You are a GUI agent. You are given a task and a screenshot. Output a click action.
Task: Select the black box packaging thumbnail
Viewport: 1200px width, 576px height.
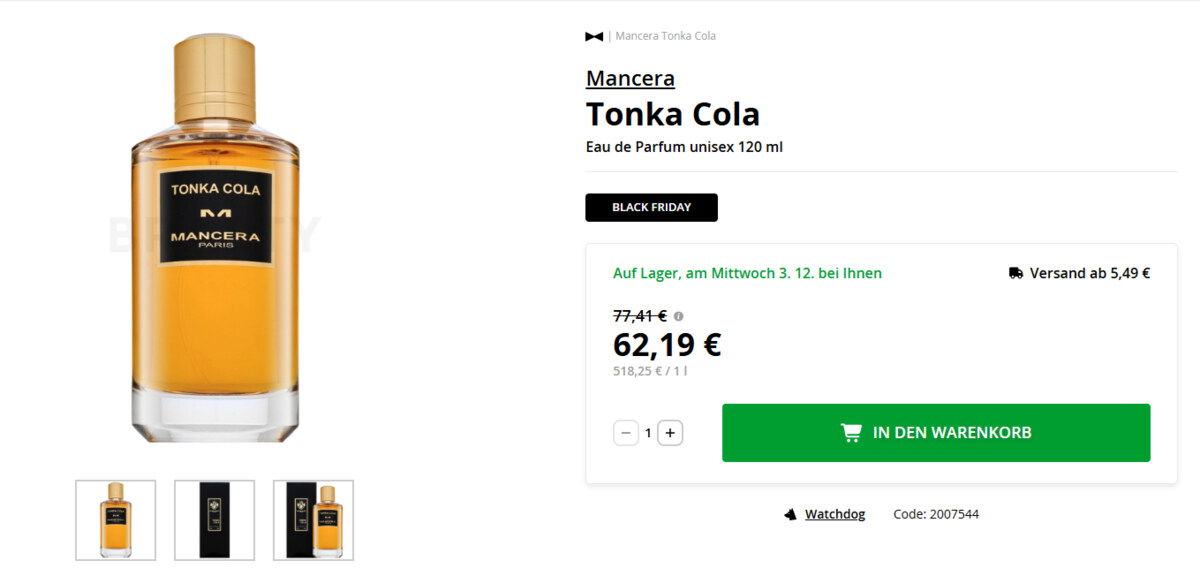215,520
